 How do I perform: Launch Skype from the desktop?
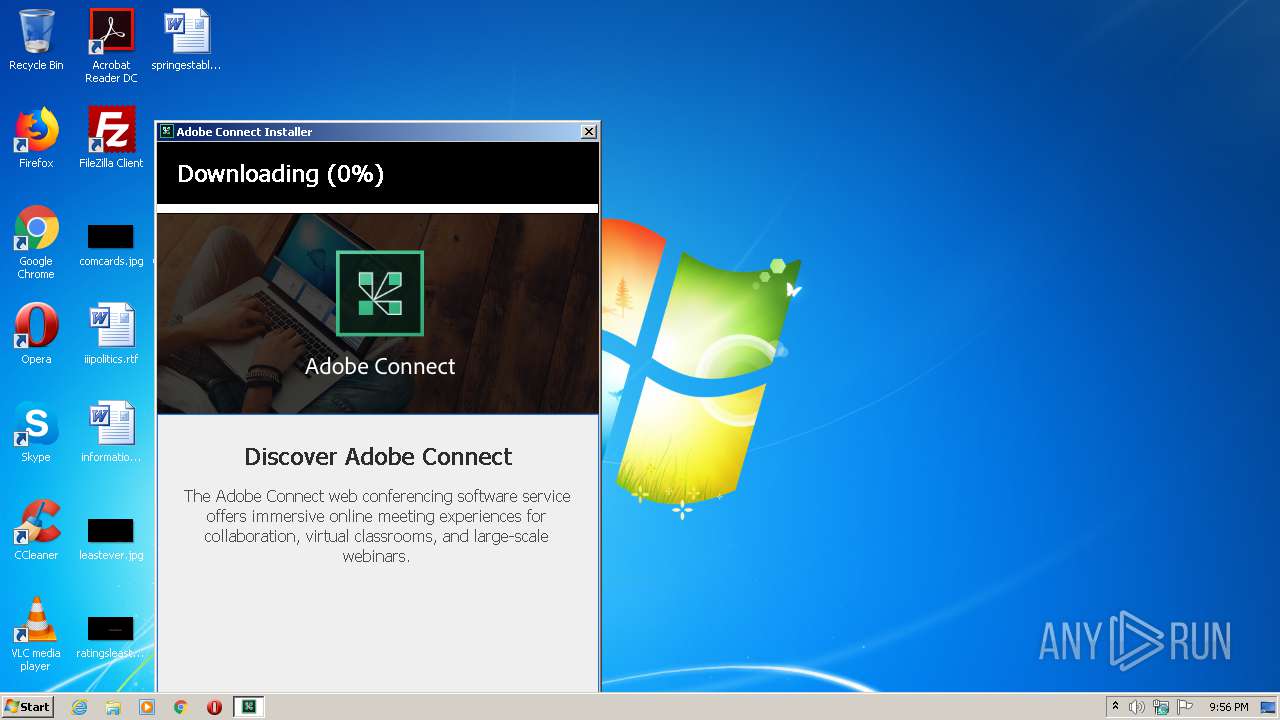pyautogui.click(x=36, y=432)
